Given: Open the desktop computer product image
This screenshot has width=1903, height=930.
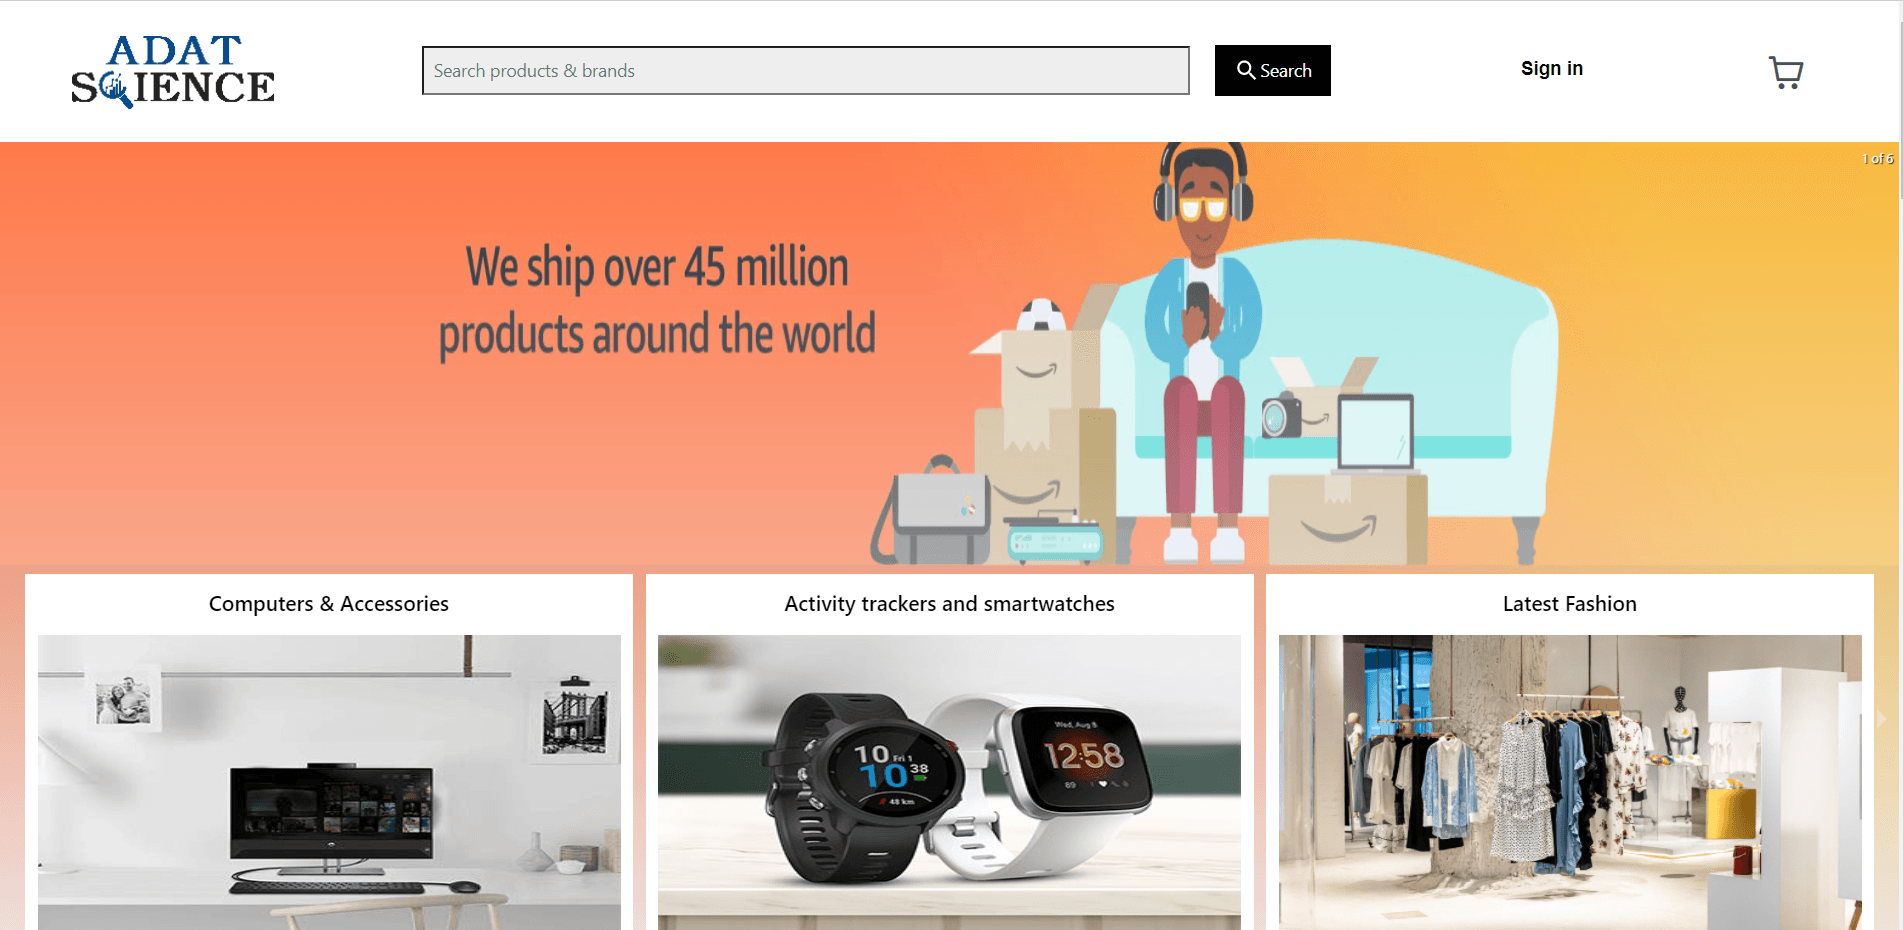Looking at the screenshot, I should 329,782.
